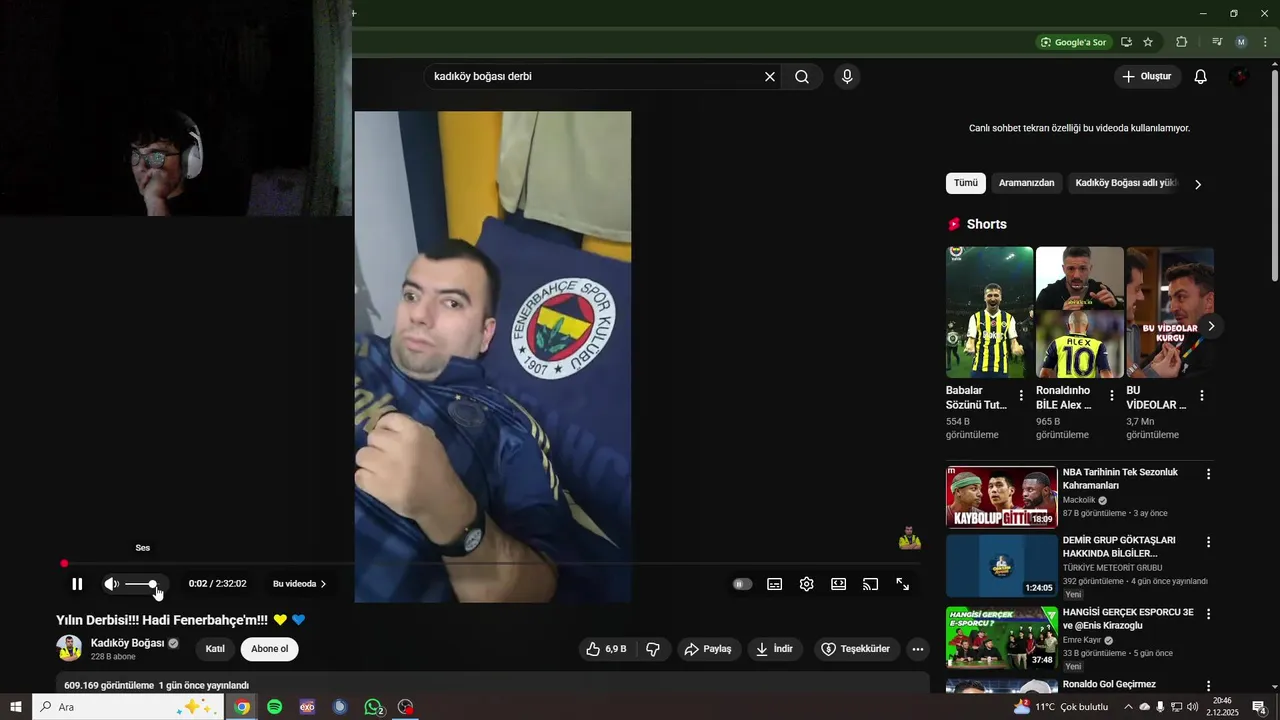Viewport: 1280px width, 720px height.
Task: Open Windows notification center
Action: (x=1259, y=707)
